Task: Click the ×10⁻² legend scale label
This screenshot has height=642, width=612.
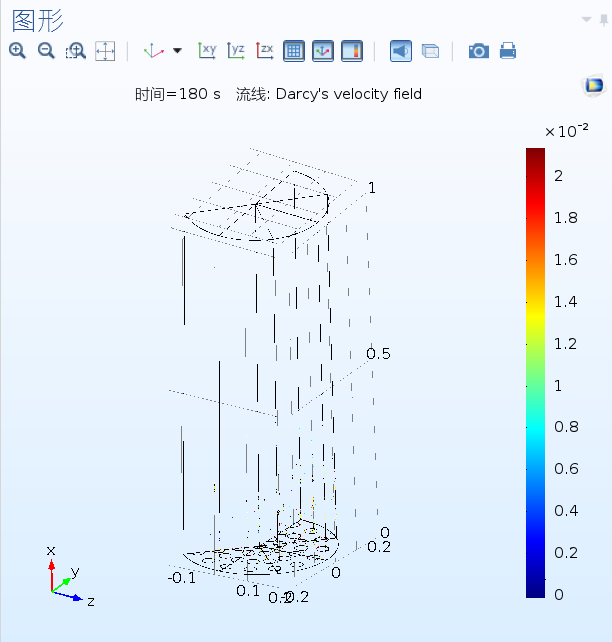Action: pyautogui.click(x=567, y=131)
